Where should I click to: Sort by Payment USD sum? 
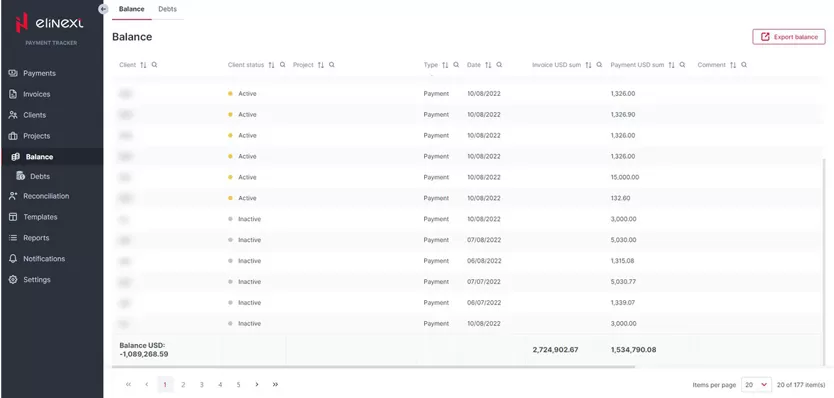pyautogui.click(x=671, y=65)
